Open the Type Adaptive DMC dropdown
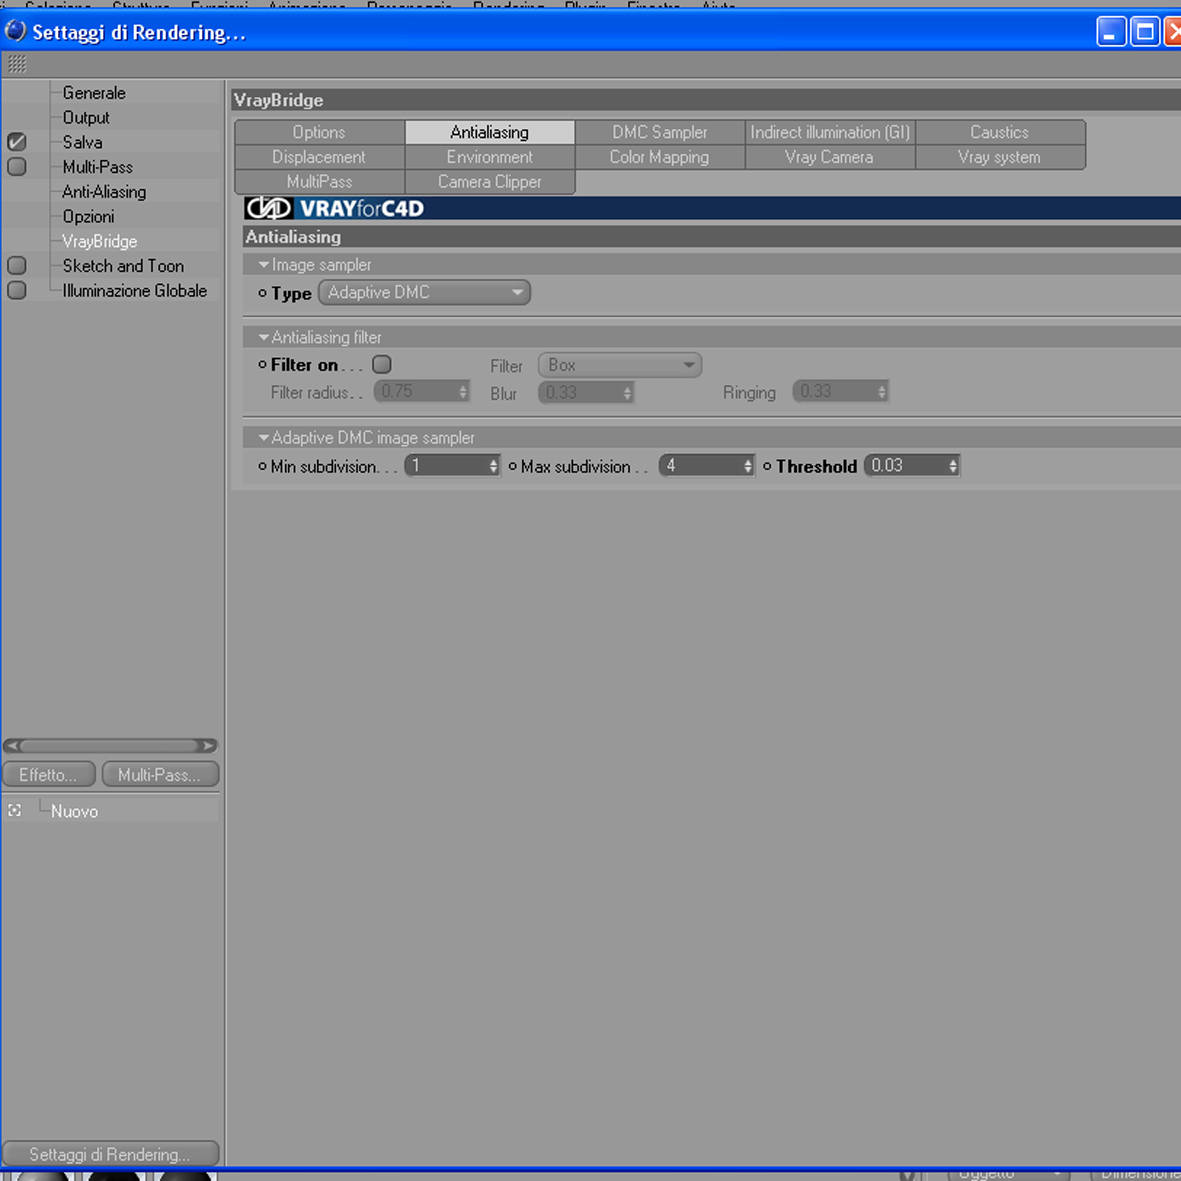Viewport: 1181px width, 1181px height. [425, 292]
